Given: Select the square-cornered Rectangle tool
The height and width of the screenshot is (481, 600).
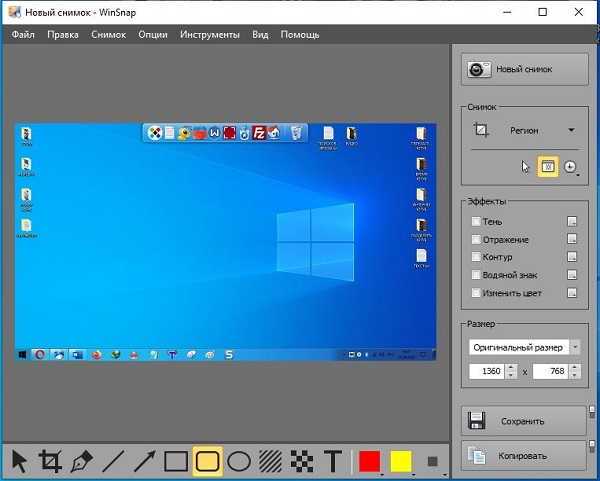Looking at the screenshot, I should coord(176,461).
